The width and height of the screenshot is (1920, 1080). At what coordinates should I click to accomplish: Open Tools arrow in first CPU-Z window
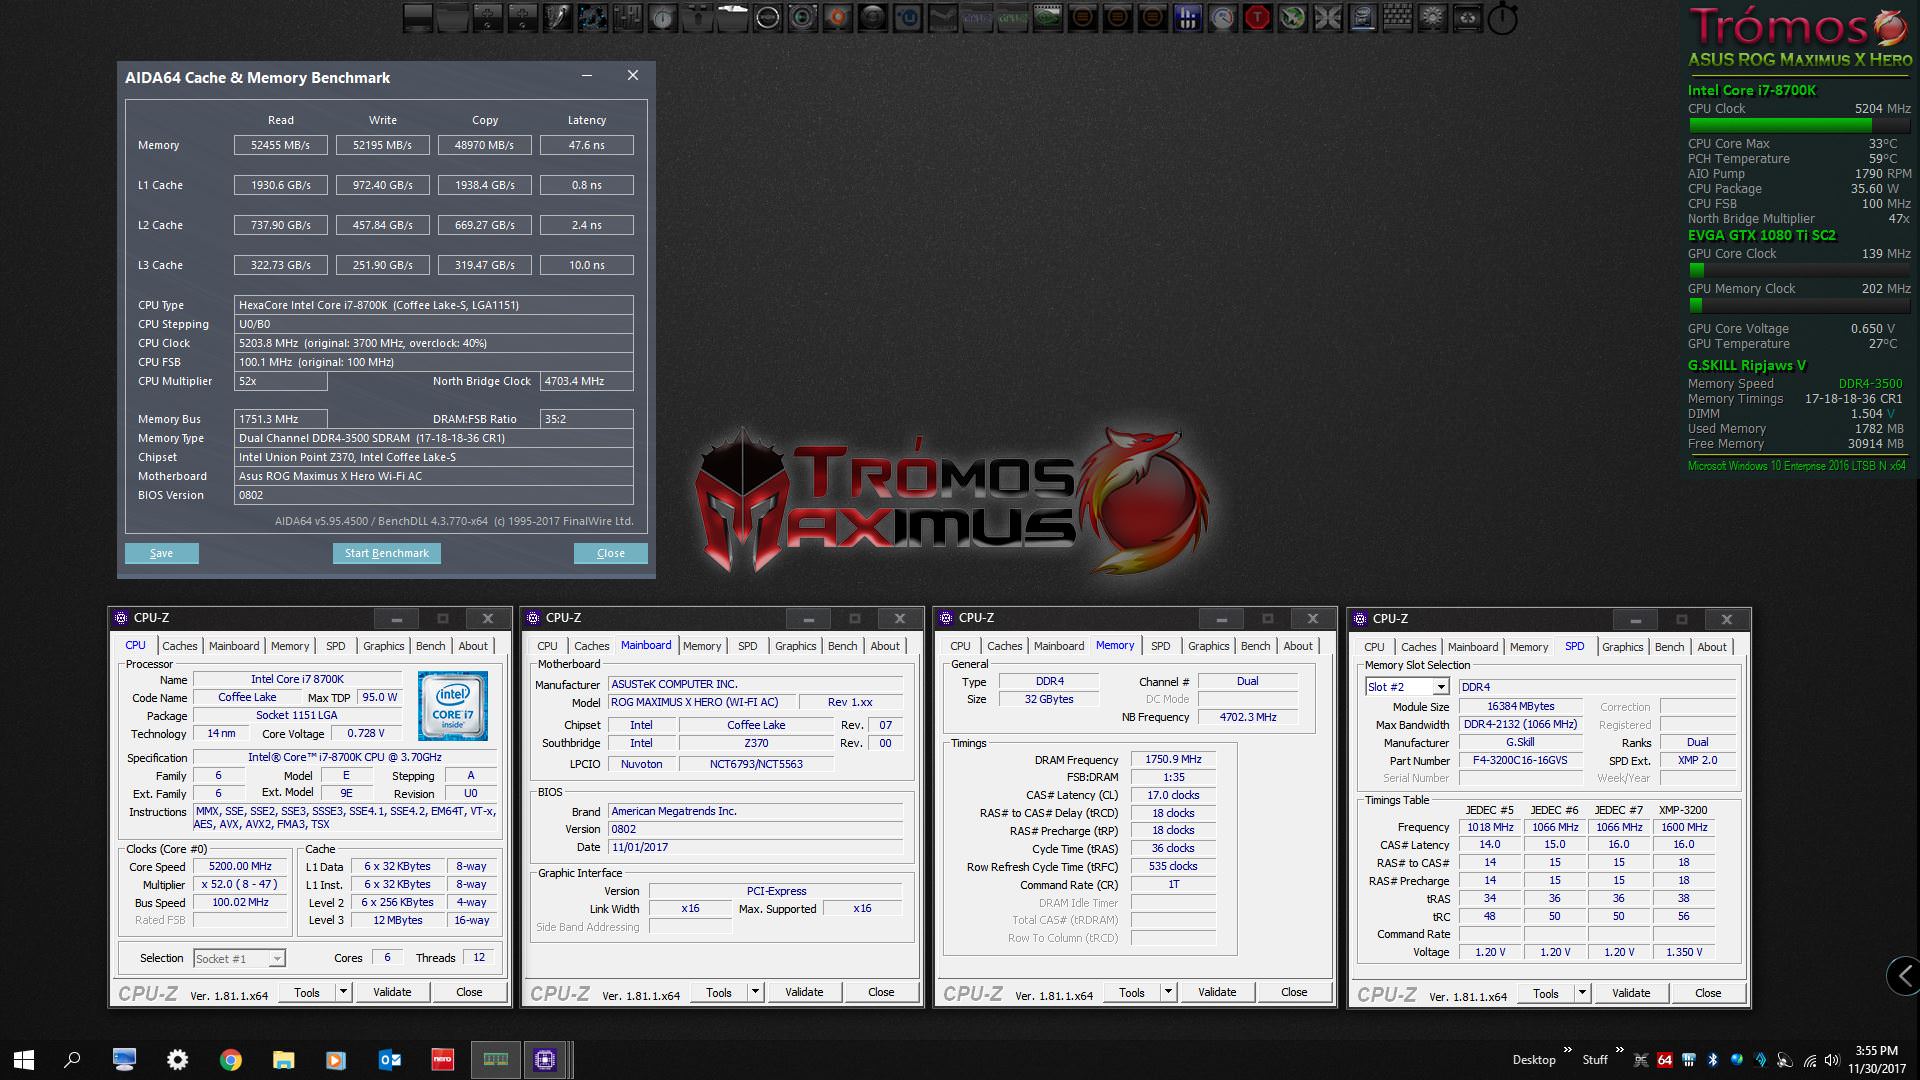pos(343,992)
